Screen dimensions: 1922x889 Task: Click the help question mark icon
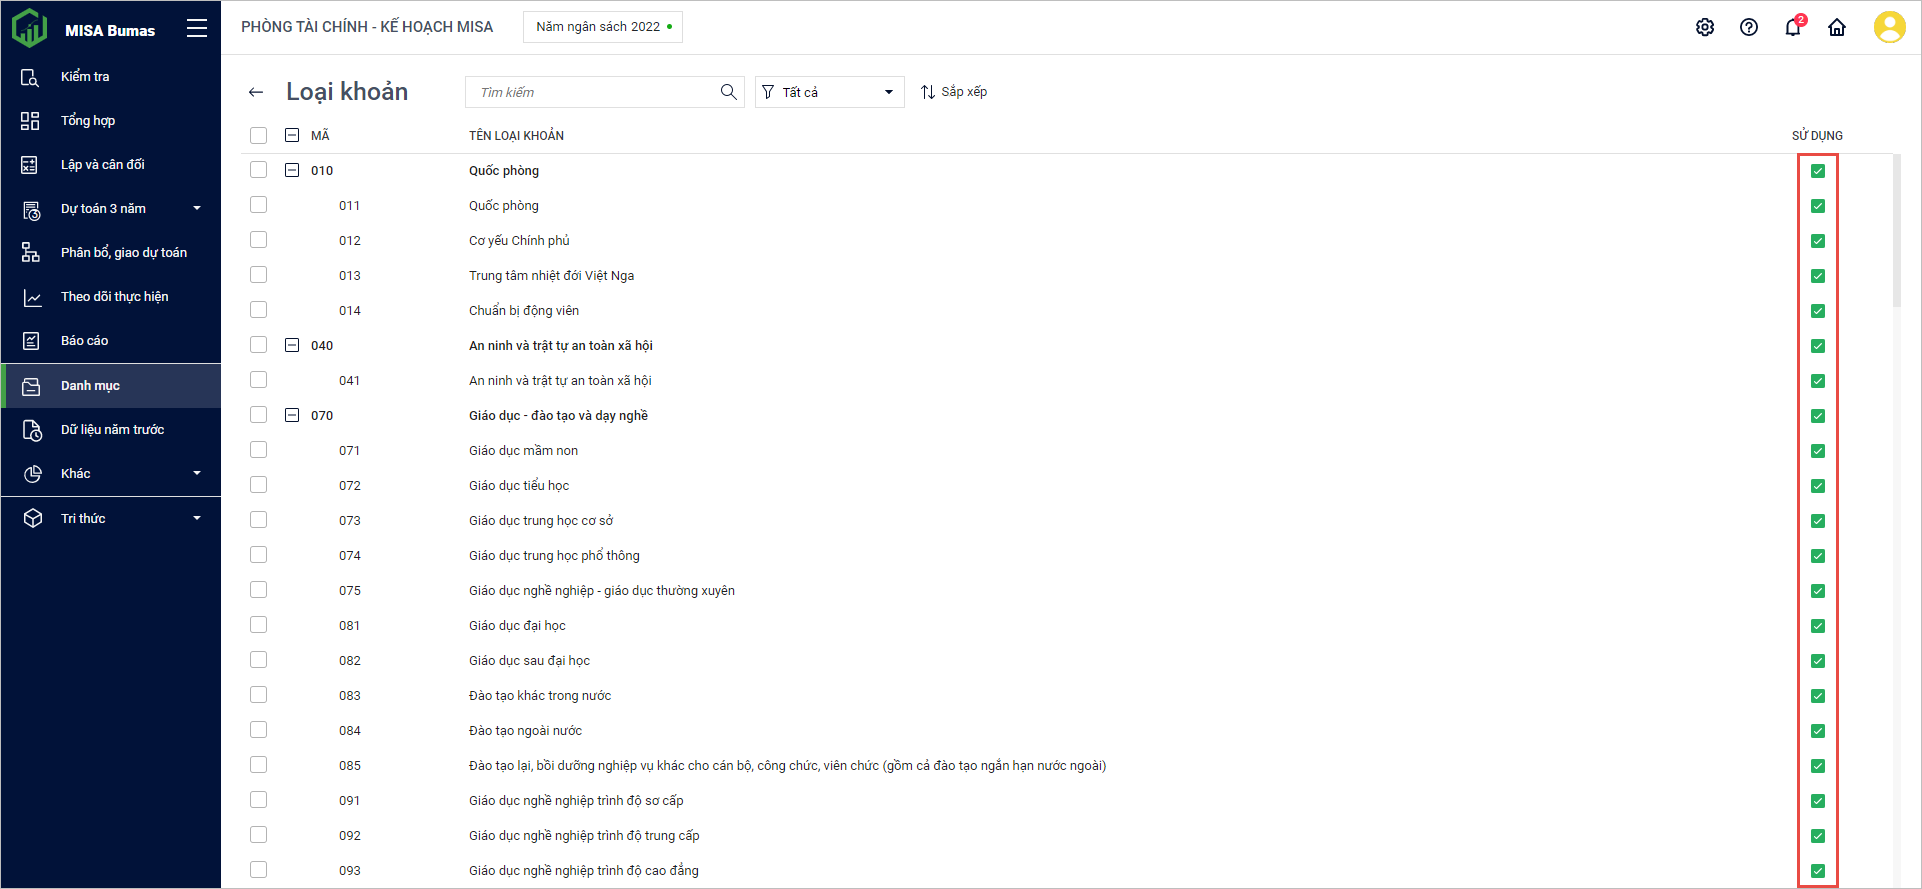[1749, 28]
